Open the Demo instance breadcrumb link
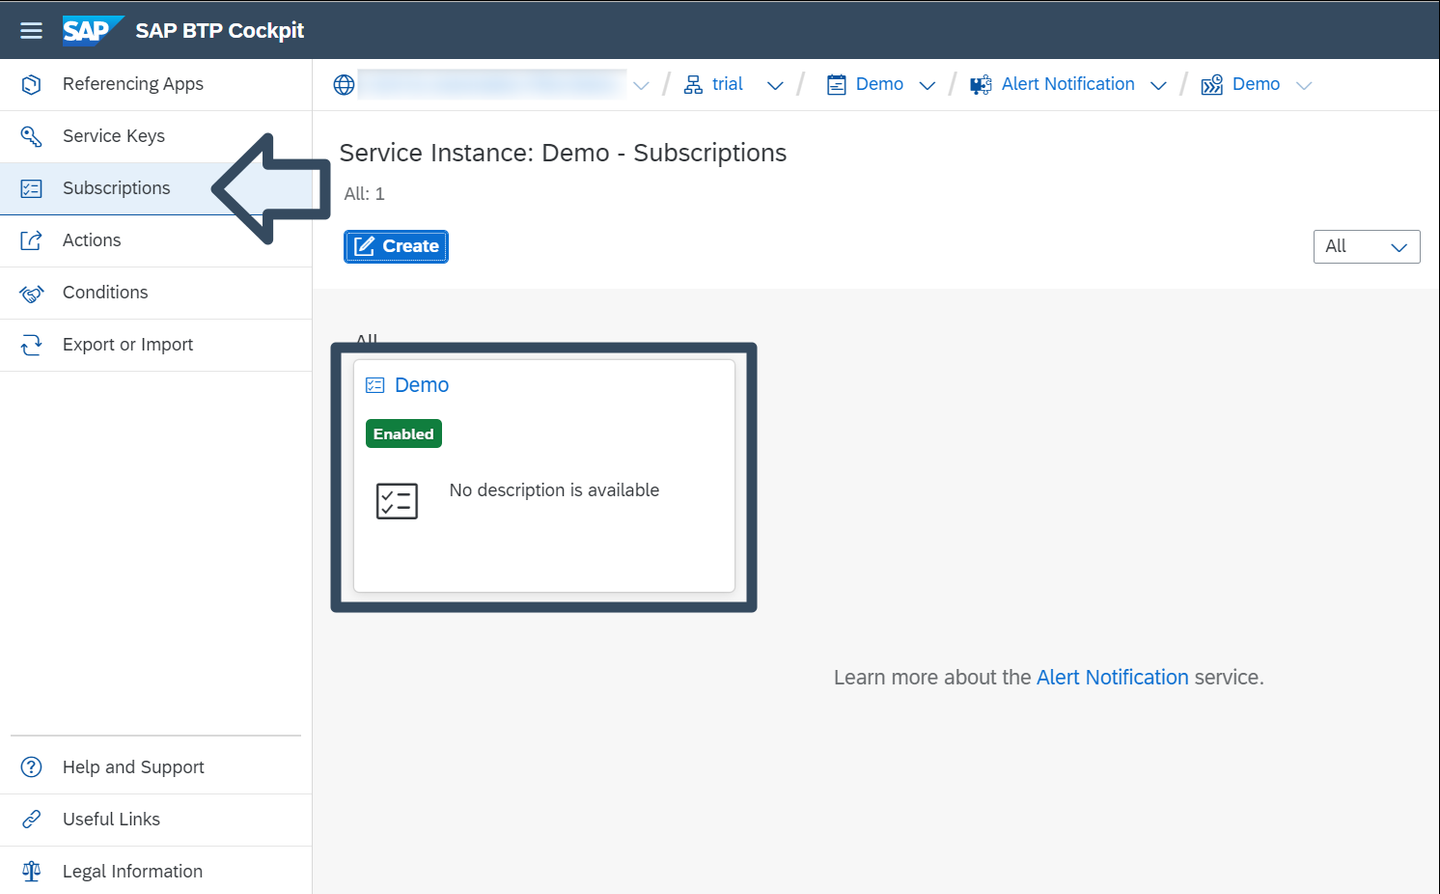1440x894 pixels. tap(1256, 84)
